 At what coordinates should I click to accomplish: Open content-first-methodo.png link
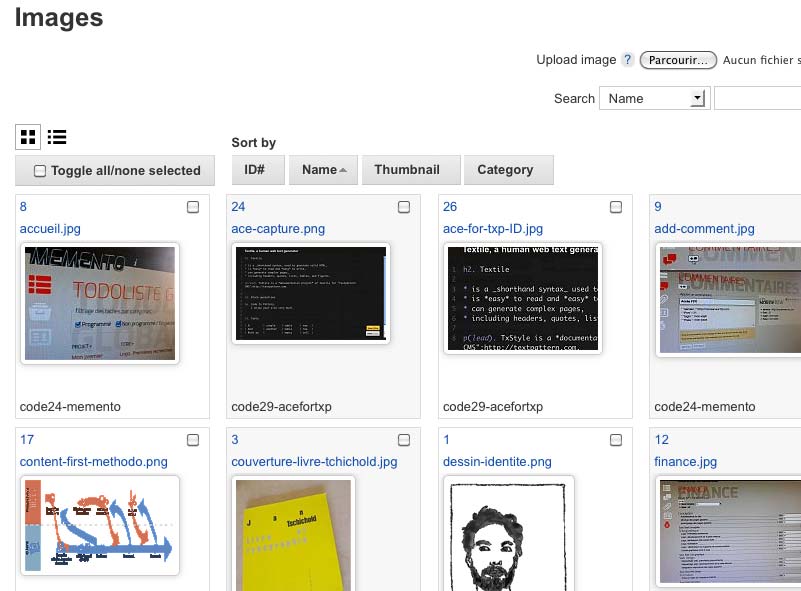click(x=93, y=462)
